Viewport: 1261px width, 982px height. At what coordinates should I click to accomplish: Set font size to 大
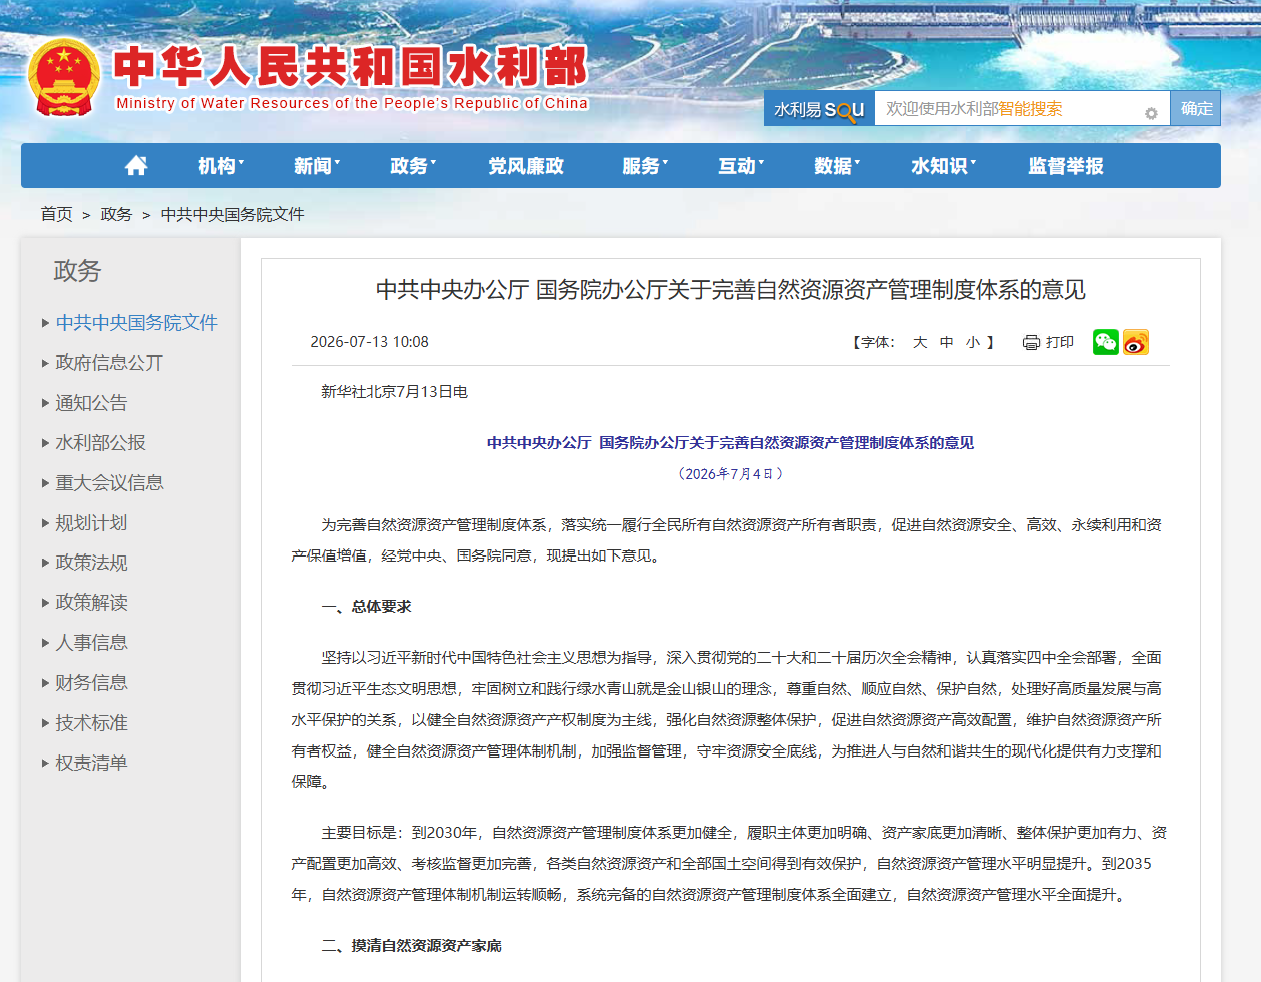[x=920, y=342]
